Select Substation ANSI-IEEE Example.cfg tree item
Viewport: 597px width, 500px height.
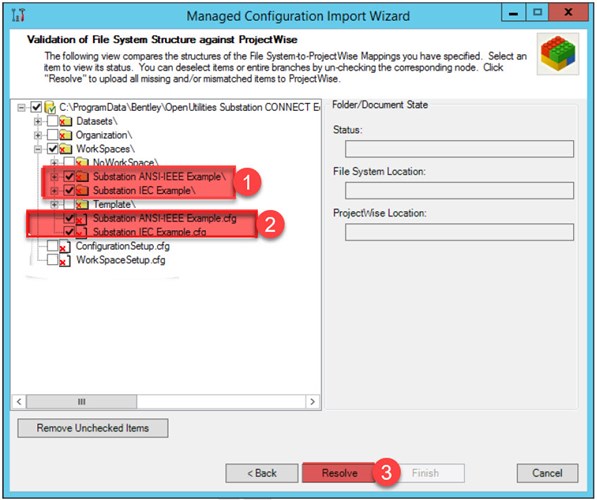coord(164,218)
